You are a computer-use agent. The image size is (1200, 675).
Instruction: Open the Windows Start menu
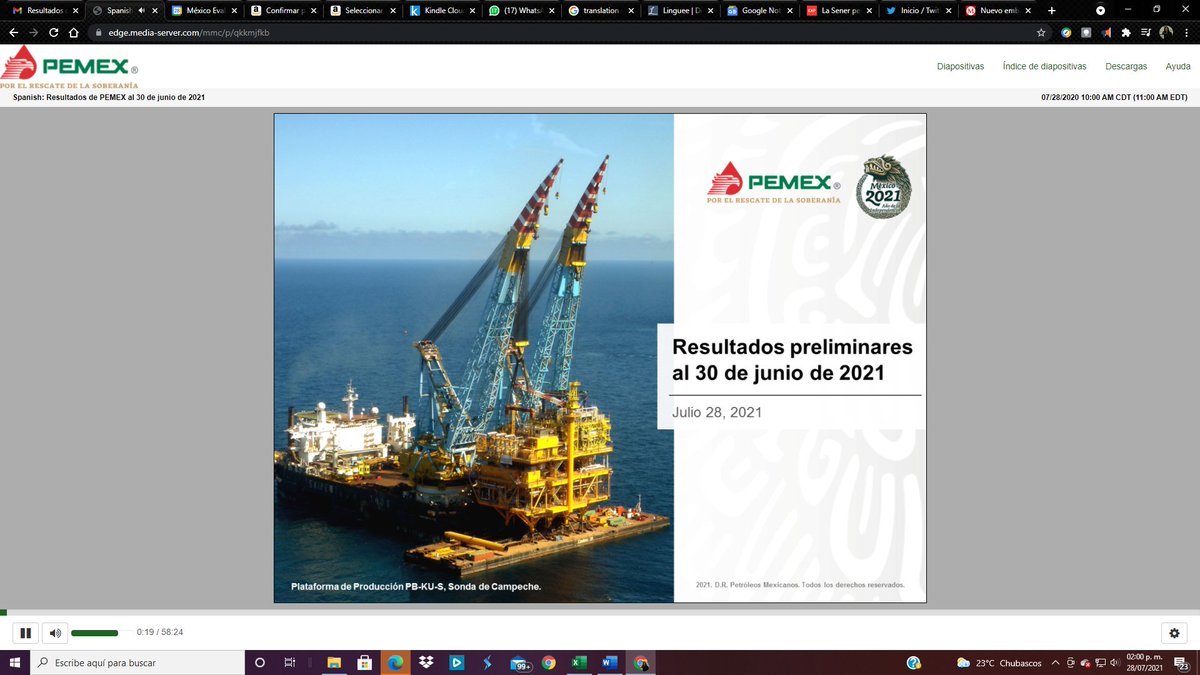coord(15,662)
